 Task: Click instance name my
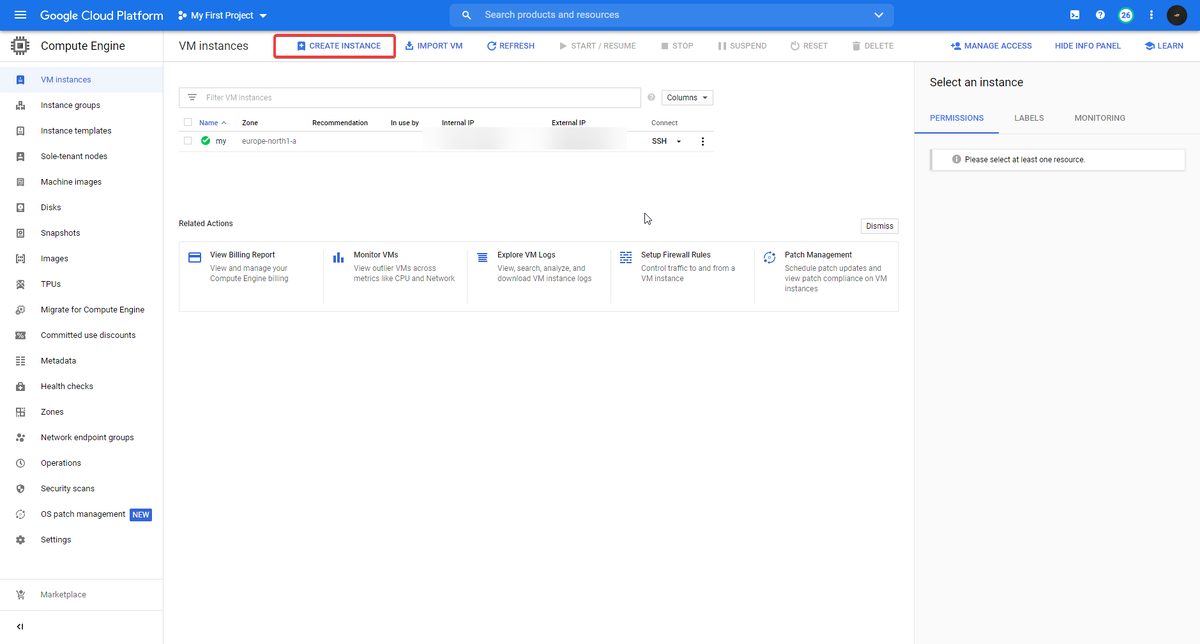(221, 141)
